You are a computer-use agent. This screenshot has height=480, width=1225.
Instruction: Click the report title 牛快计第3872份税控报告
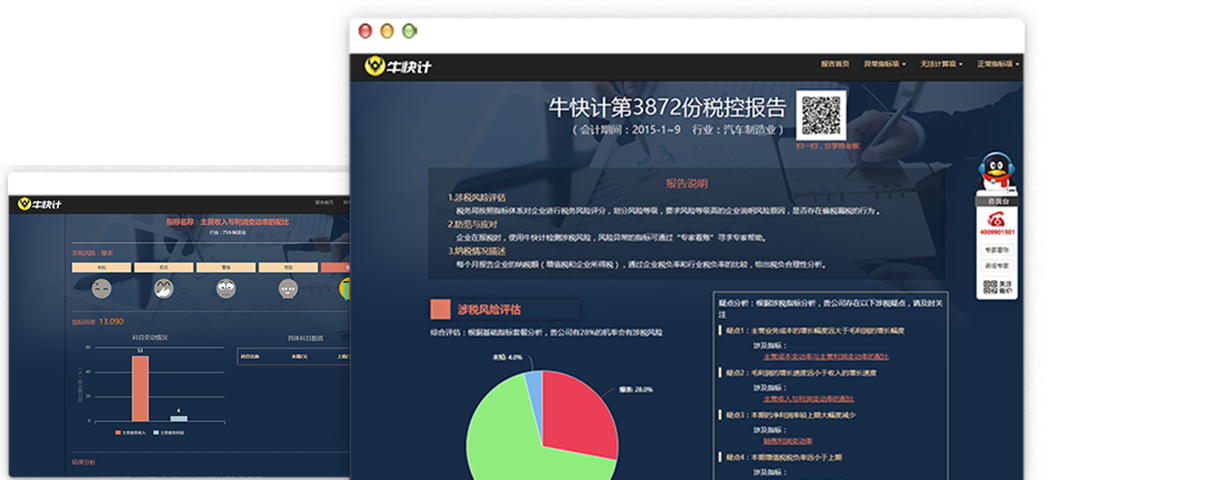click(668, 107)
